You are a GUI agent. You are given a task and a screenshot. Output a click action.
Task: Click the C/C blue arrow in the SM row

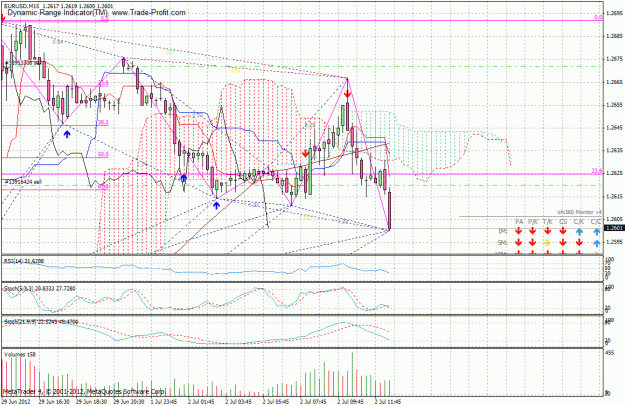click(x=596, y=243)
